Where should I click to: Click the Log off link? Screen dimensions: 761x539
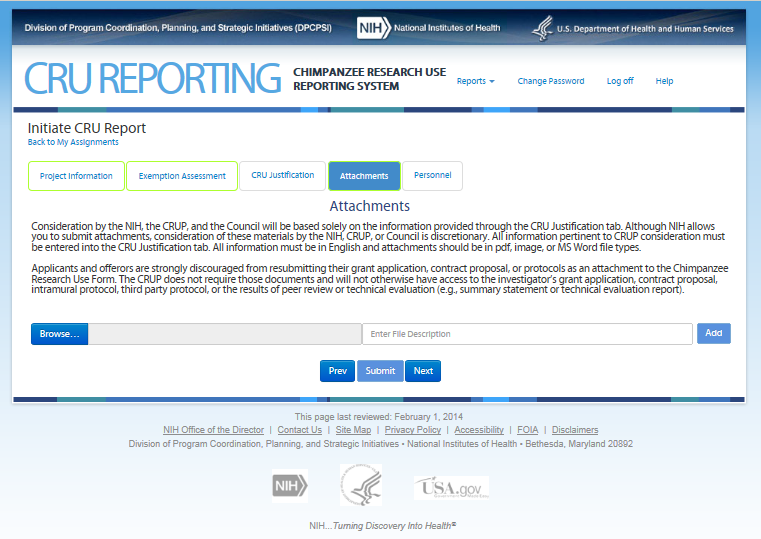tap(620, 81)
